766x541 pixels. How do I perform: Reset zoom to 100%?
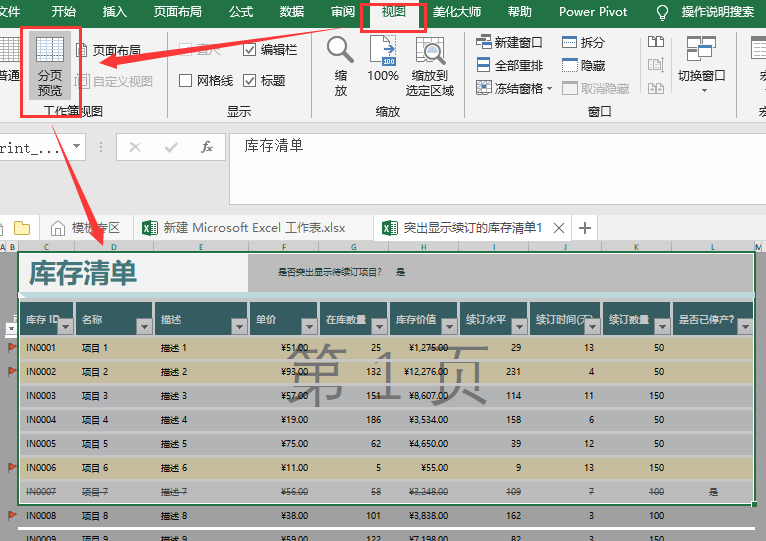383,59
